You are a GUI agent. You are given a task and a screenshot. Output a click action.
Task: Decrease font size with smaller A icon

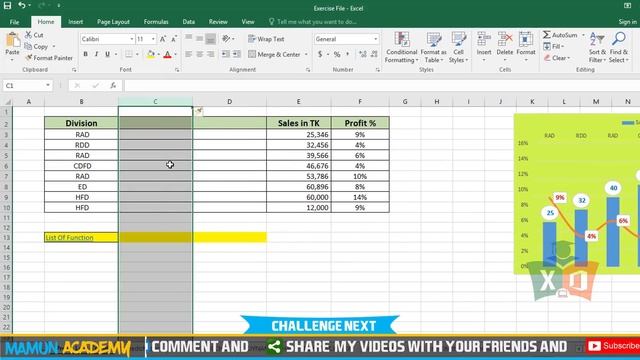pos(174,39)
